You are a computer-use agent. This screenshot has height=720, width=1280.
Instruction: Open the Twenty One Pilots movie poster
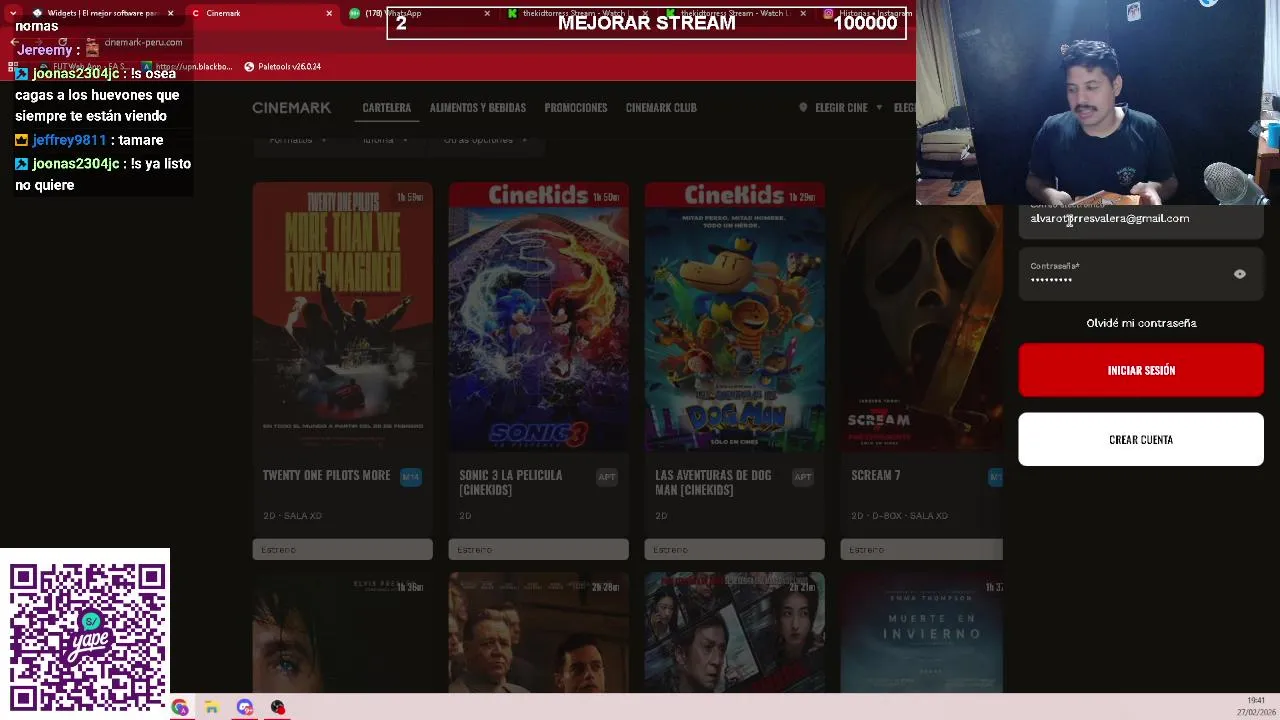tap(342, 317)
